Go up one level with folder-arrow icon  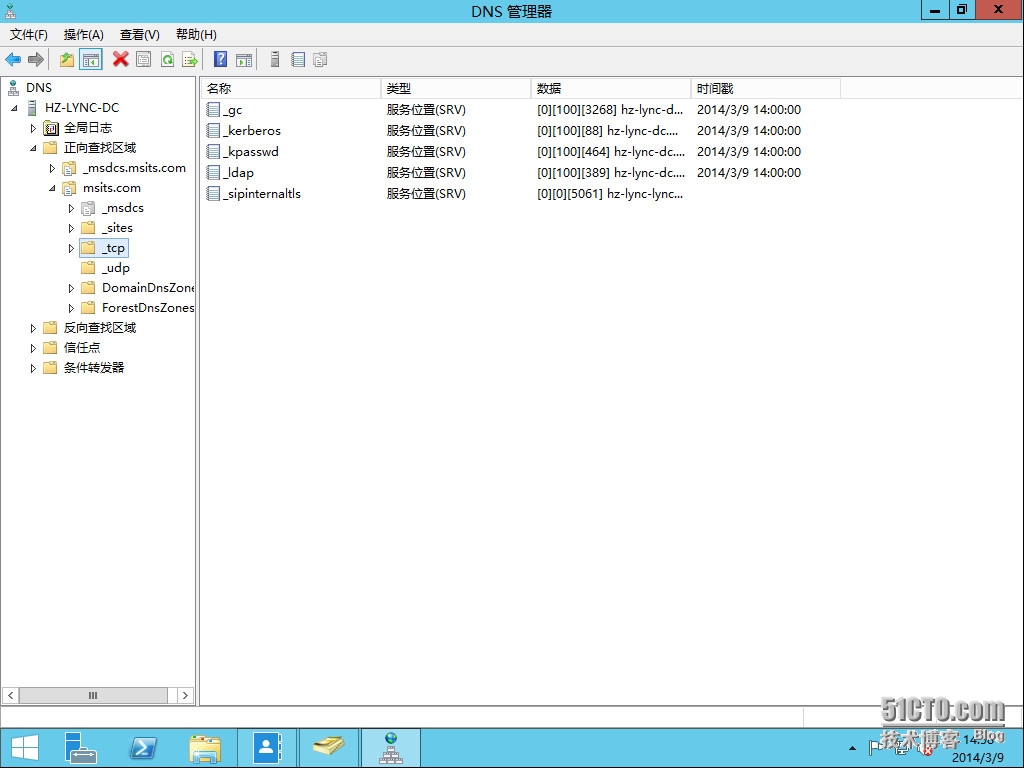(67, 60)
